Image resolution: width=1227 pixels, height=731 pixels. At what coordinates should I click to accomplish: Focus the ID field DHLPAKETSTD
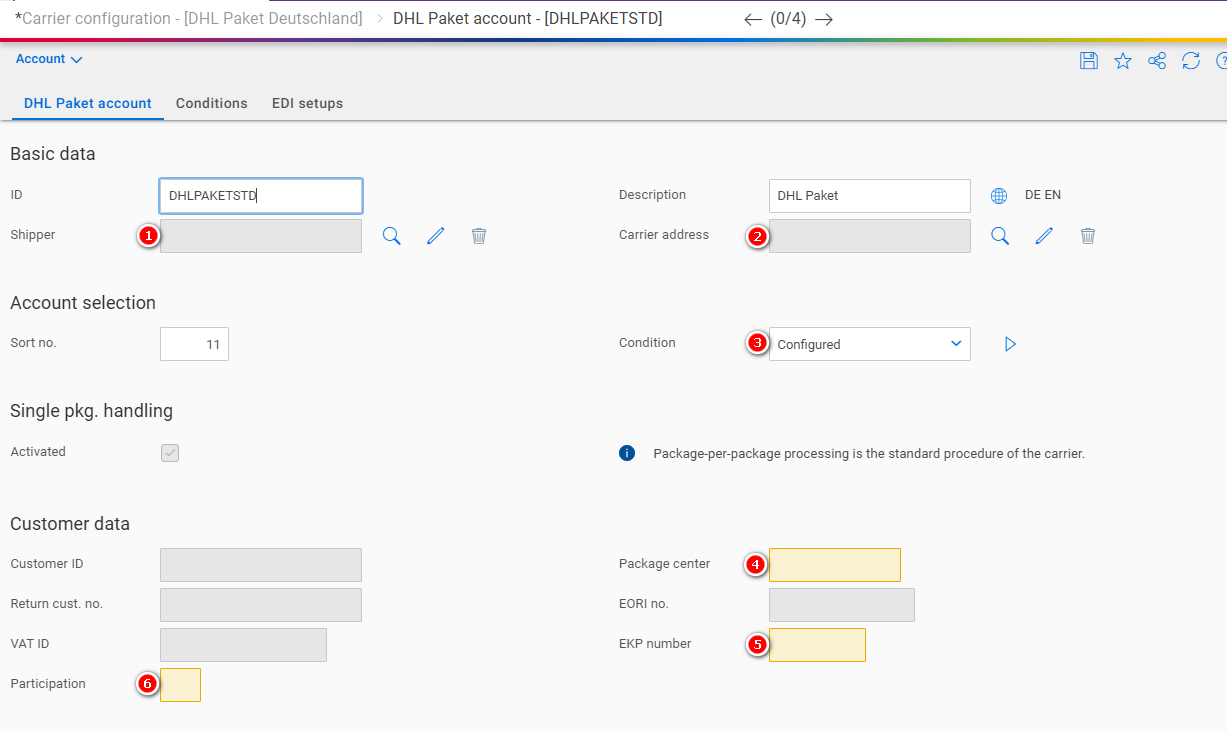click(x=261, y=196)
